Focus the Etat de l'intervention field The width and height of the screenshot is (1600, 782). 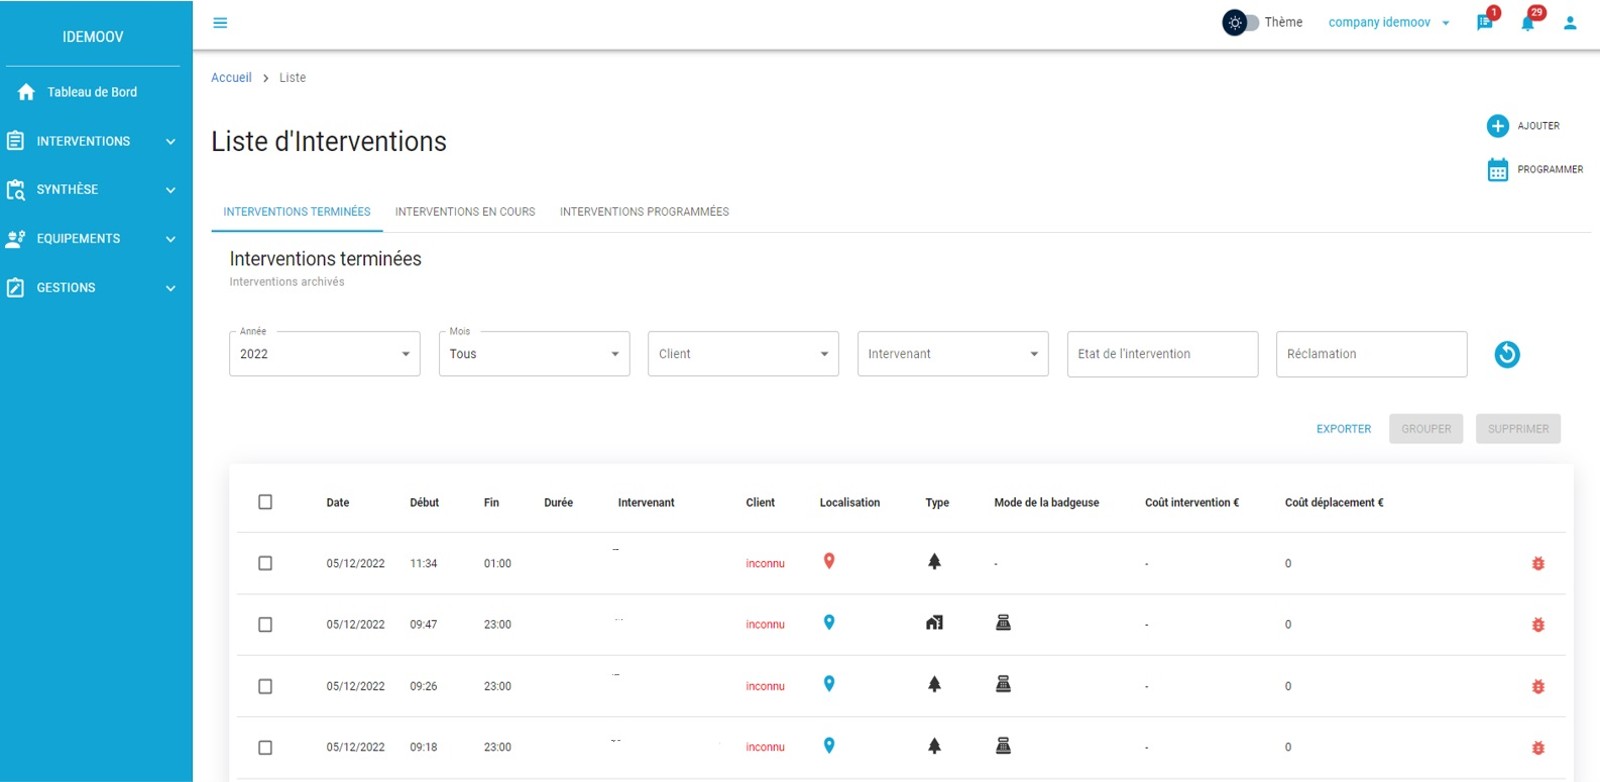click(x=1162, y=354)
